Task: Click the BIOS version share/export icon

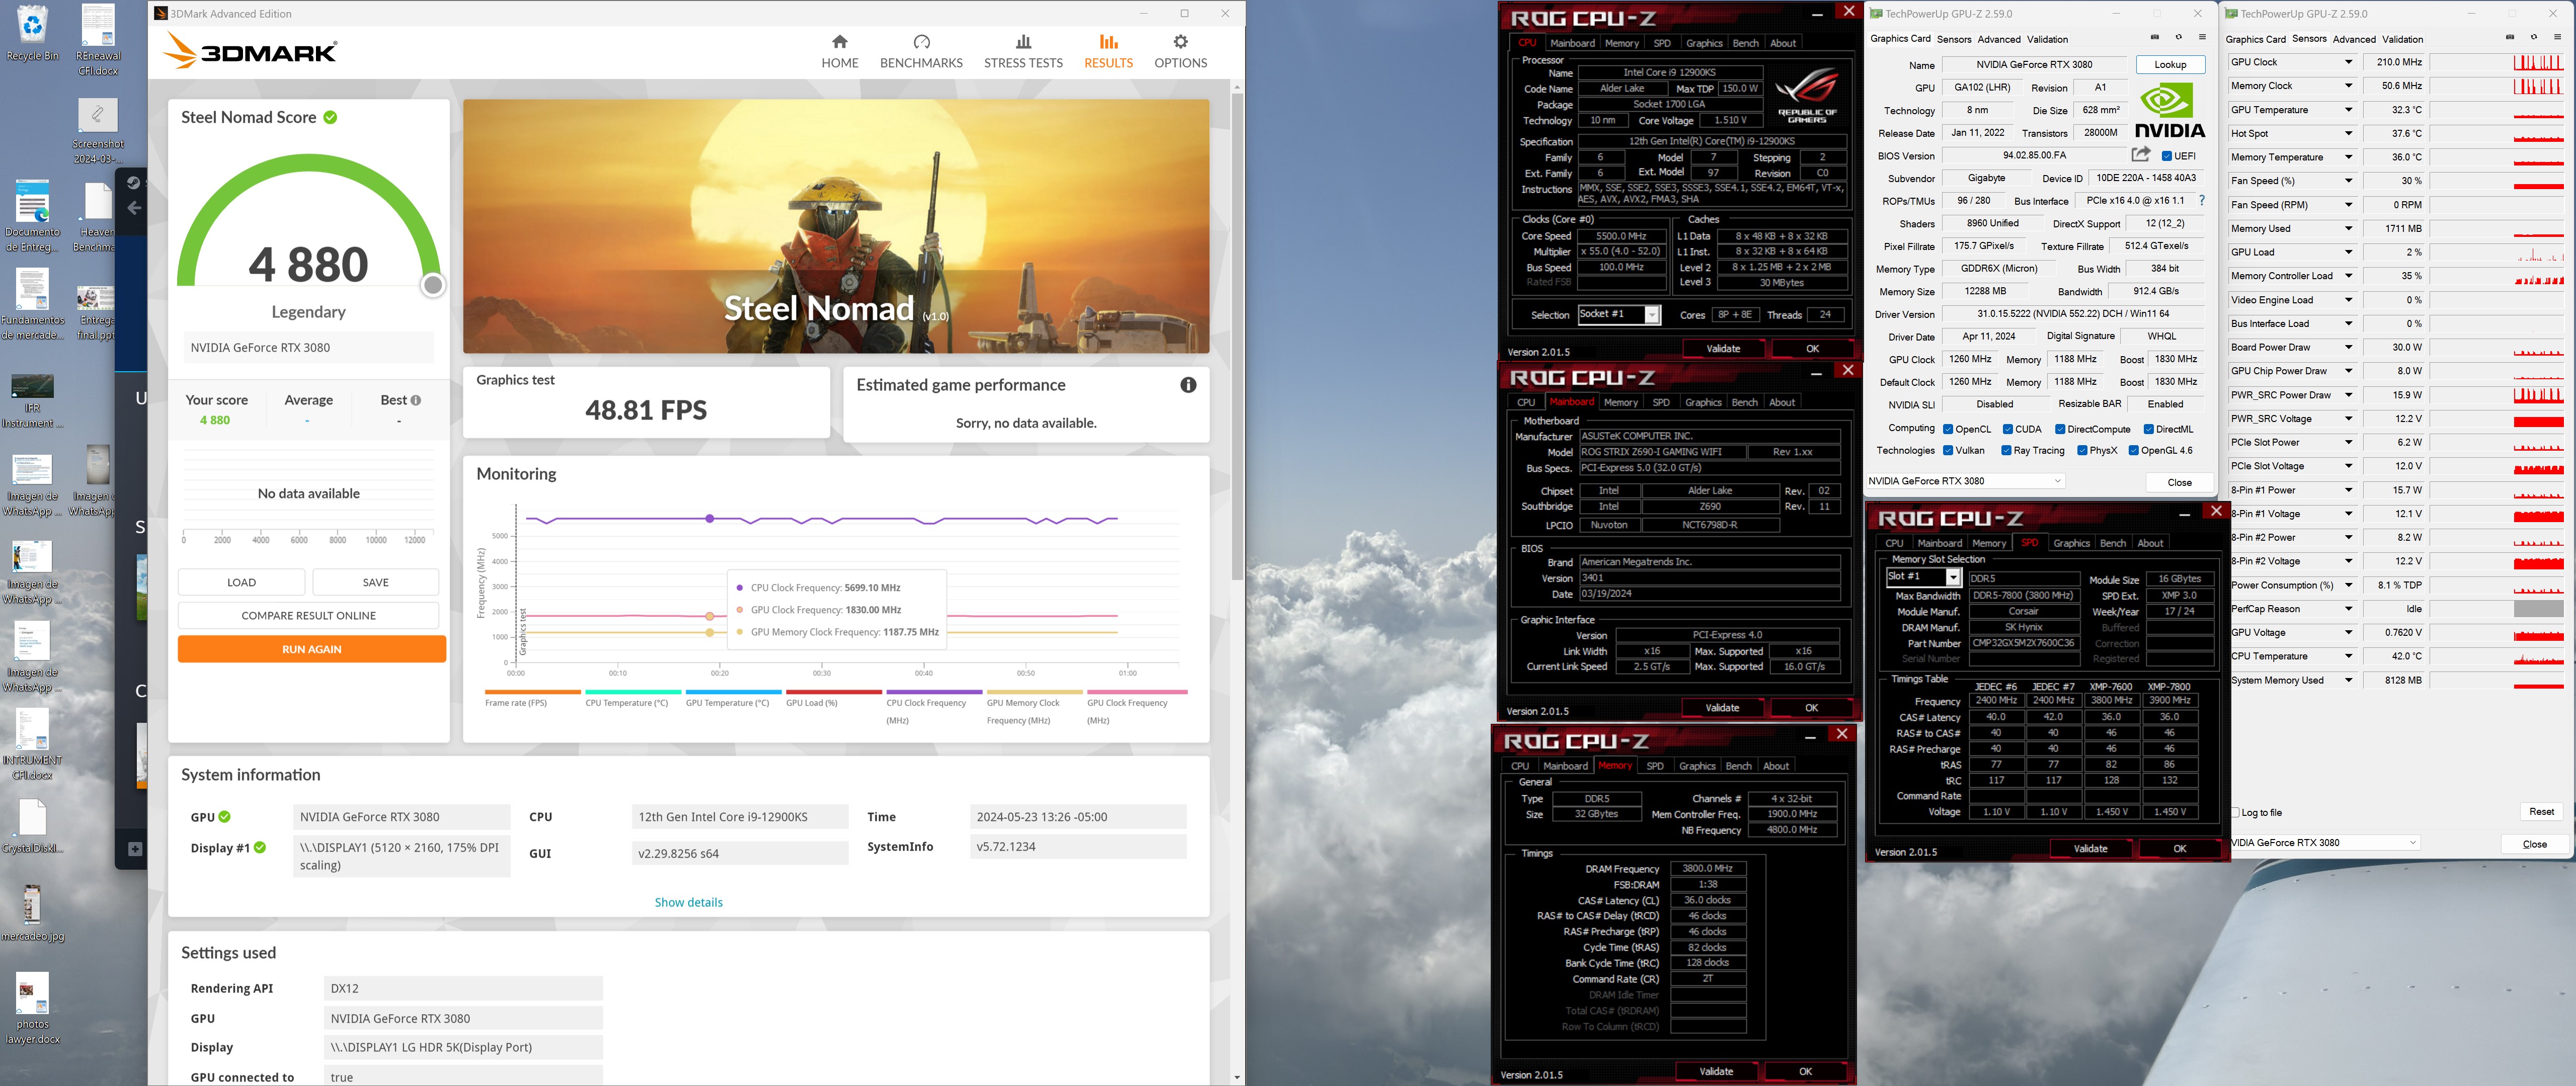Action: [2140, 155]
